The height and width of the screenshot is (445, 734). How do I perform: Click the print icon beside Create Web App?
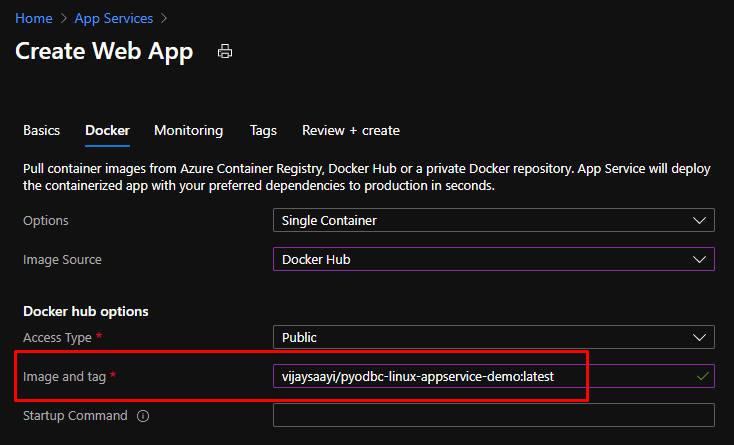[x=225, y=51]
